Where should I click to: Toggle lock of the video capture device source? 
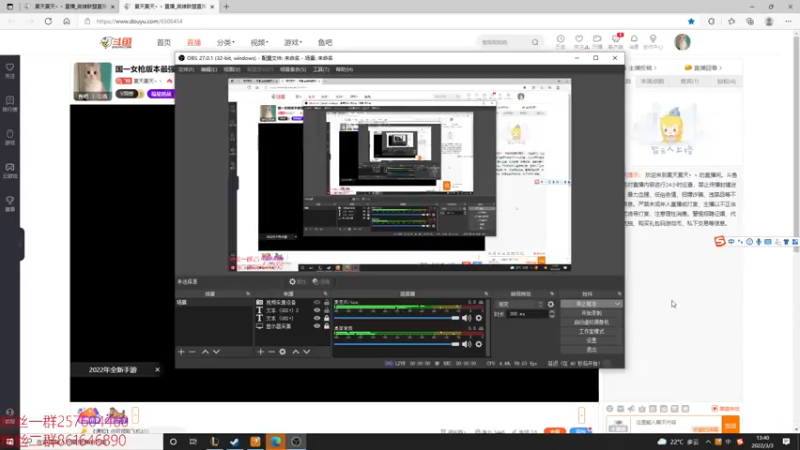[327, 303]
